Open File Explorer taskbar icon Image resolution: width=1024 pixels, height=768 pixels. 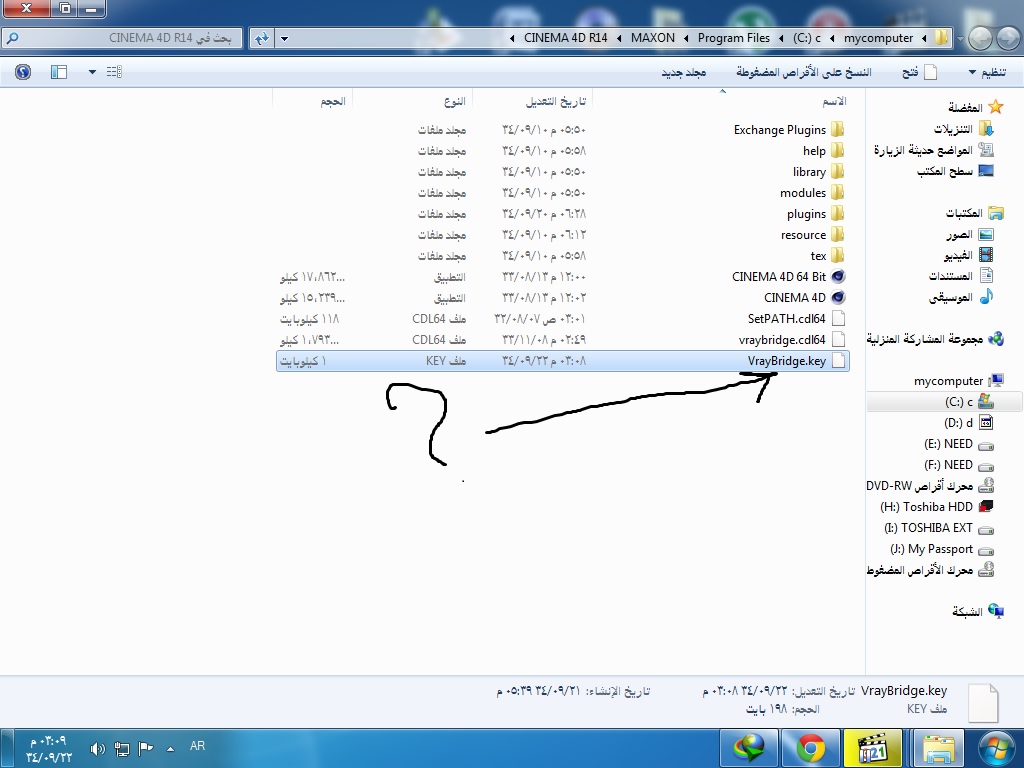pos(938,748)
